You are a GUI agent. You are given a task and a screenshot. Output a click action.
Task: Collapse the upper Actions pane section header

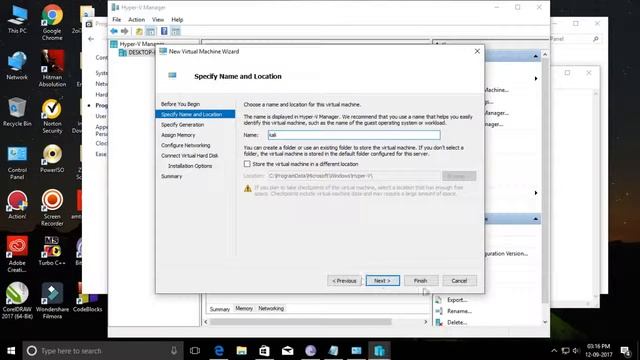tap(536, 56)
